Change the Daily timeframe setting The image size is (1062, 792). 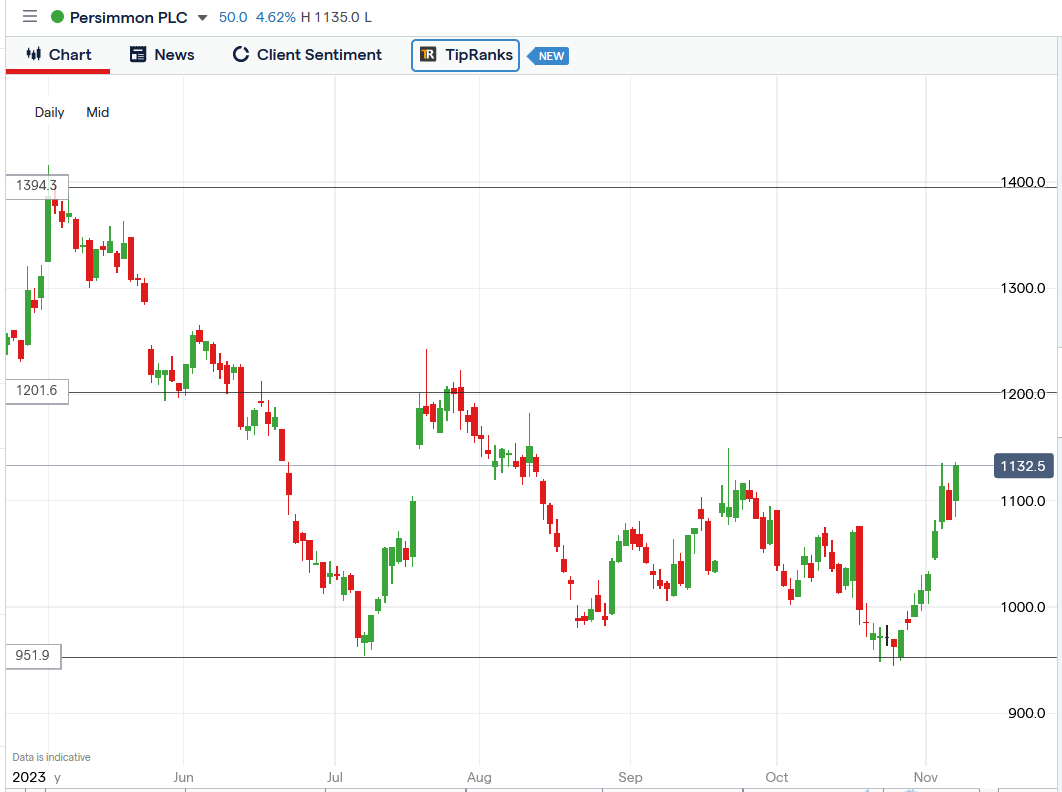(x=49, y=112)
